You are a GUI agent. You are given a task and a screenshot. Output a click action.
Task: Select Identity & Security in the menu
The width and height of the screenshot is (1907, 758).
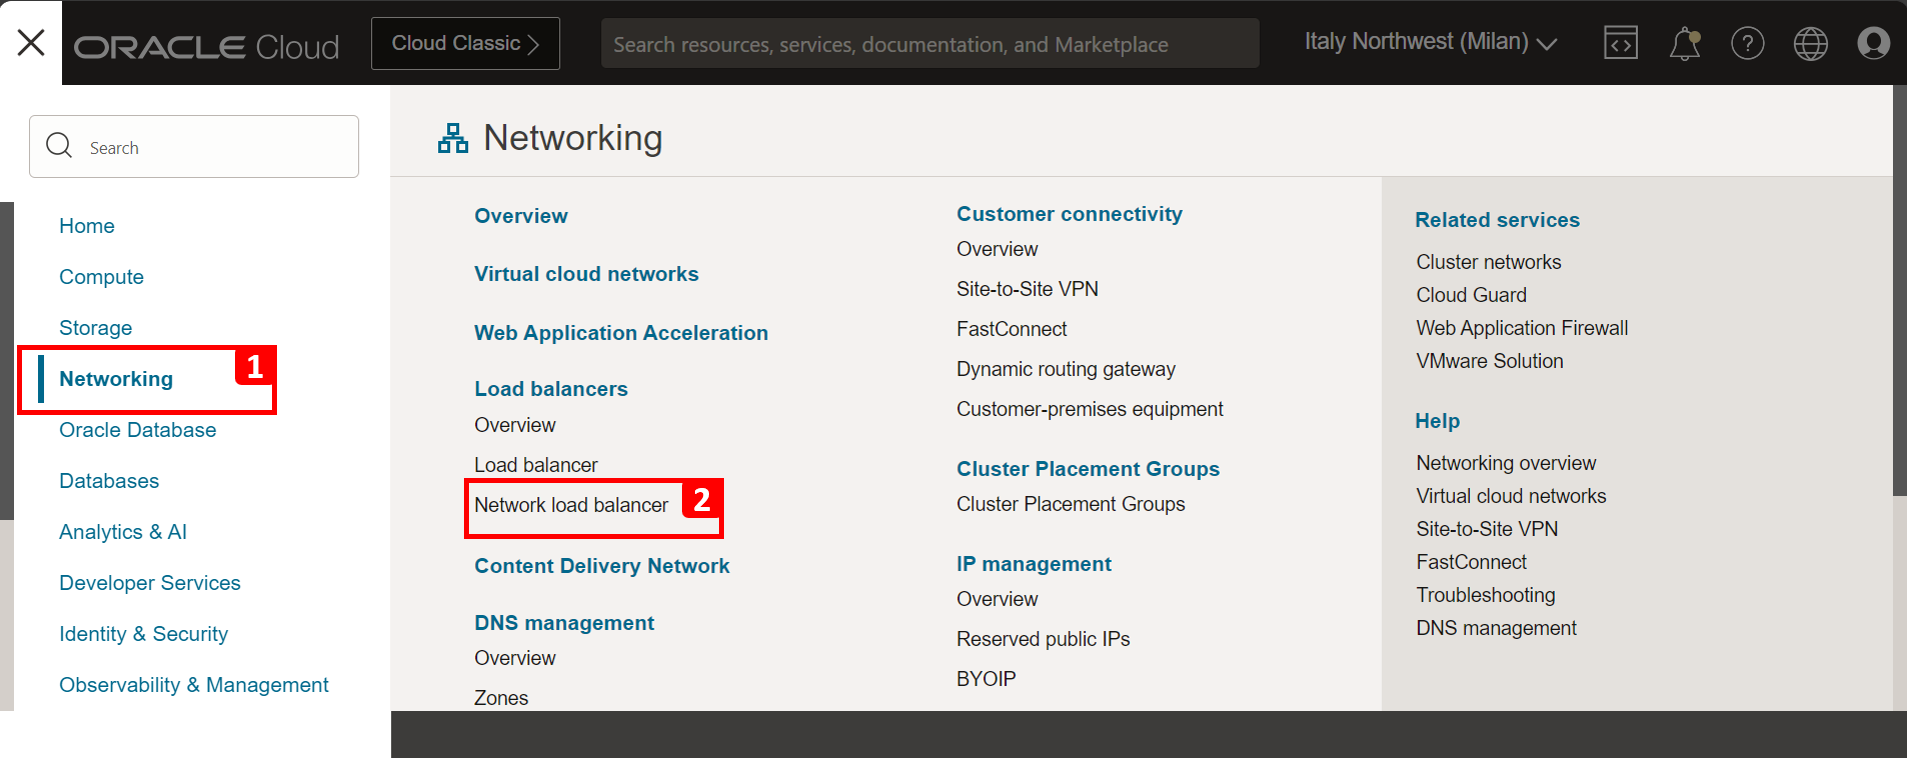click(x=143, y=634)
